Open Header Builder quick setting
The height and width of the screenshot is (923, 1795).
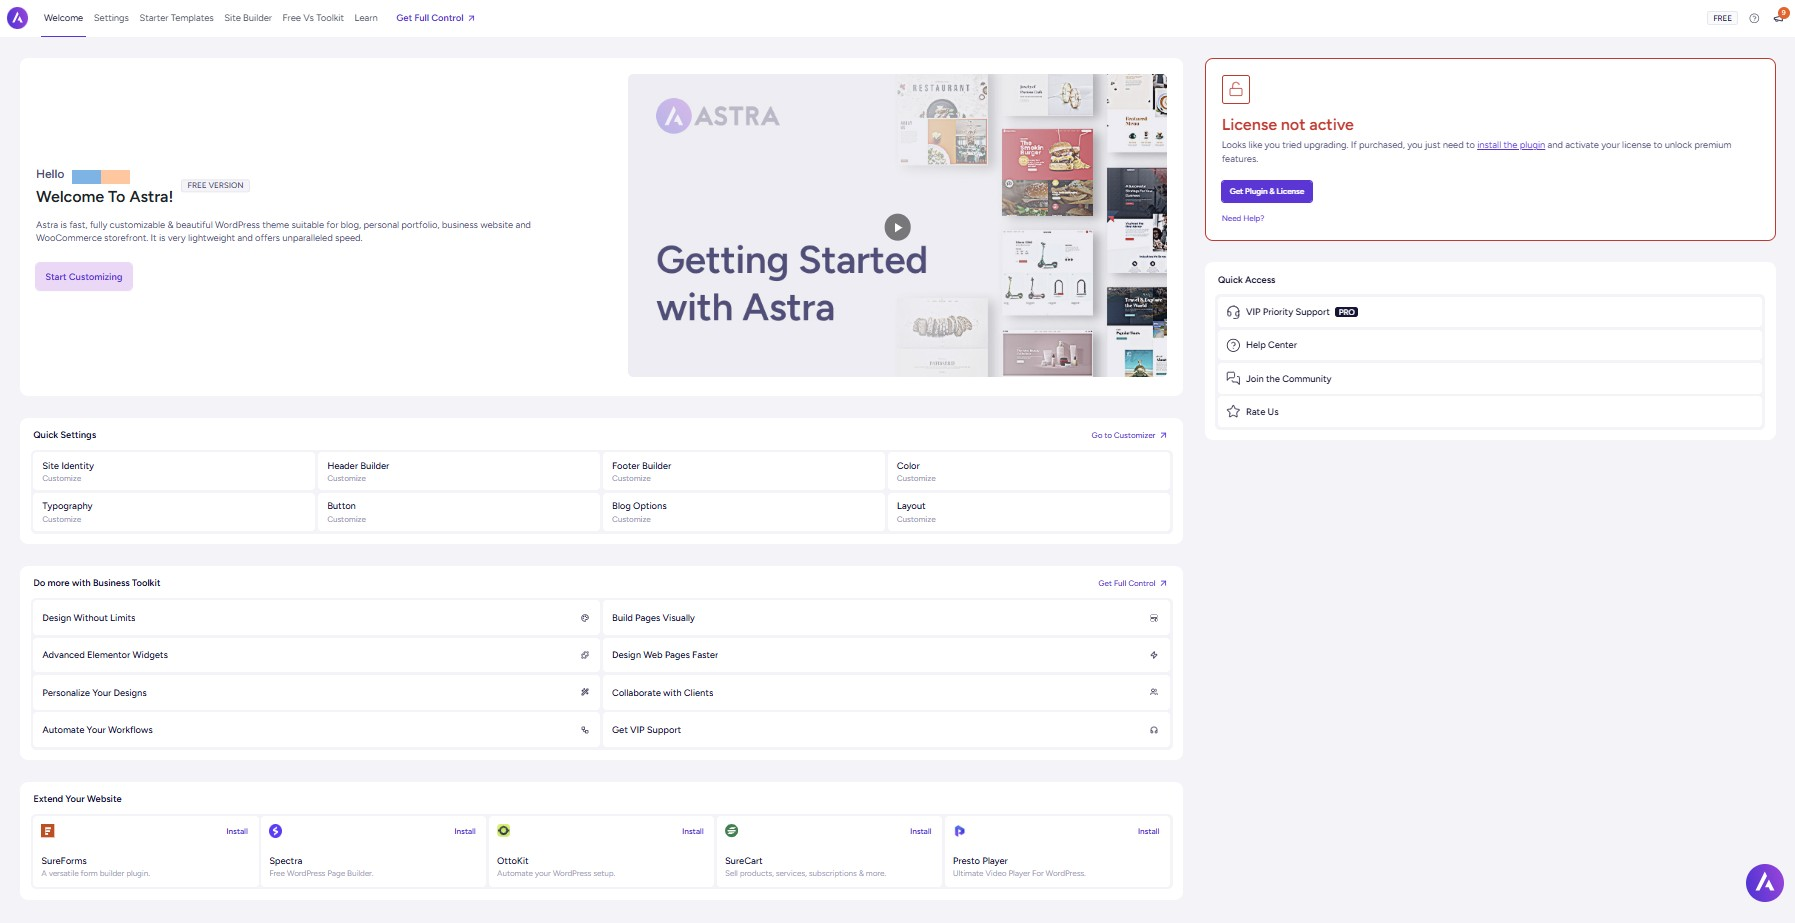click(x=459, y=471)
